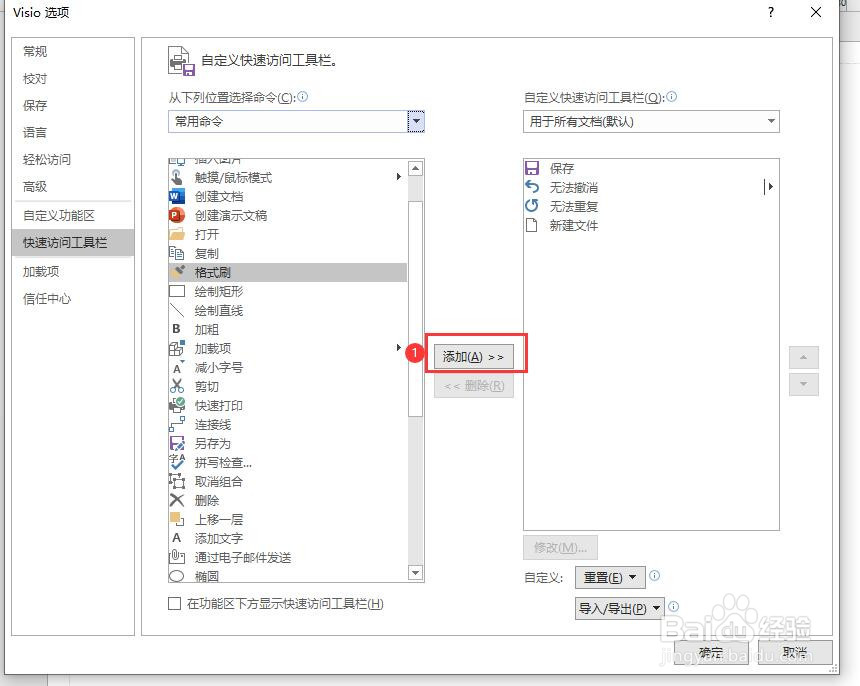Click the 剪切 scissors icon
This screenshot has height=686, width=860.
pos(177,386)
